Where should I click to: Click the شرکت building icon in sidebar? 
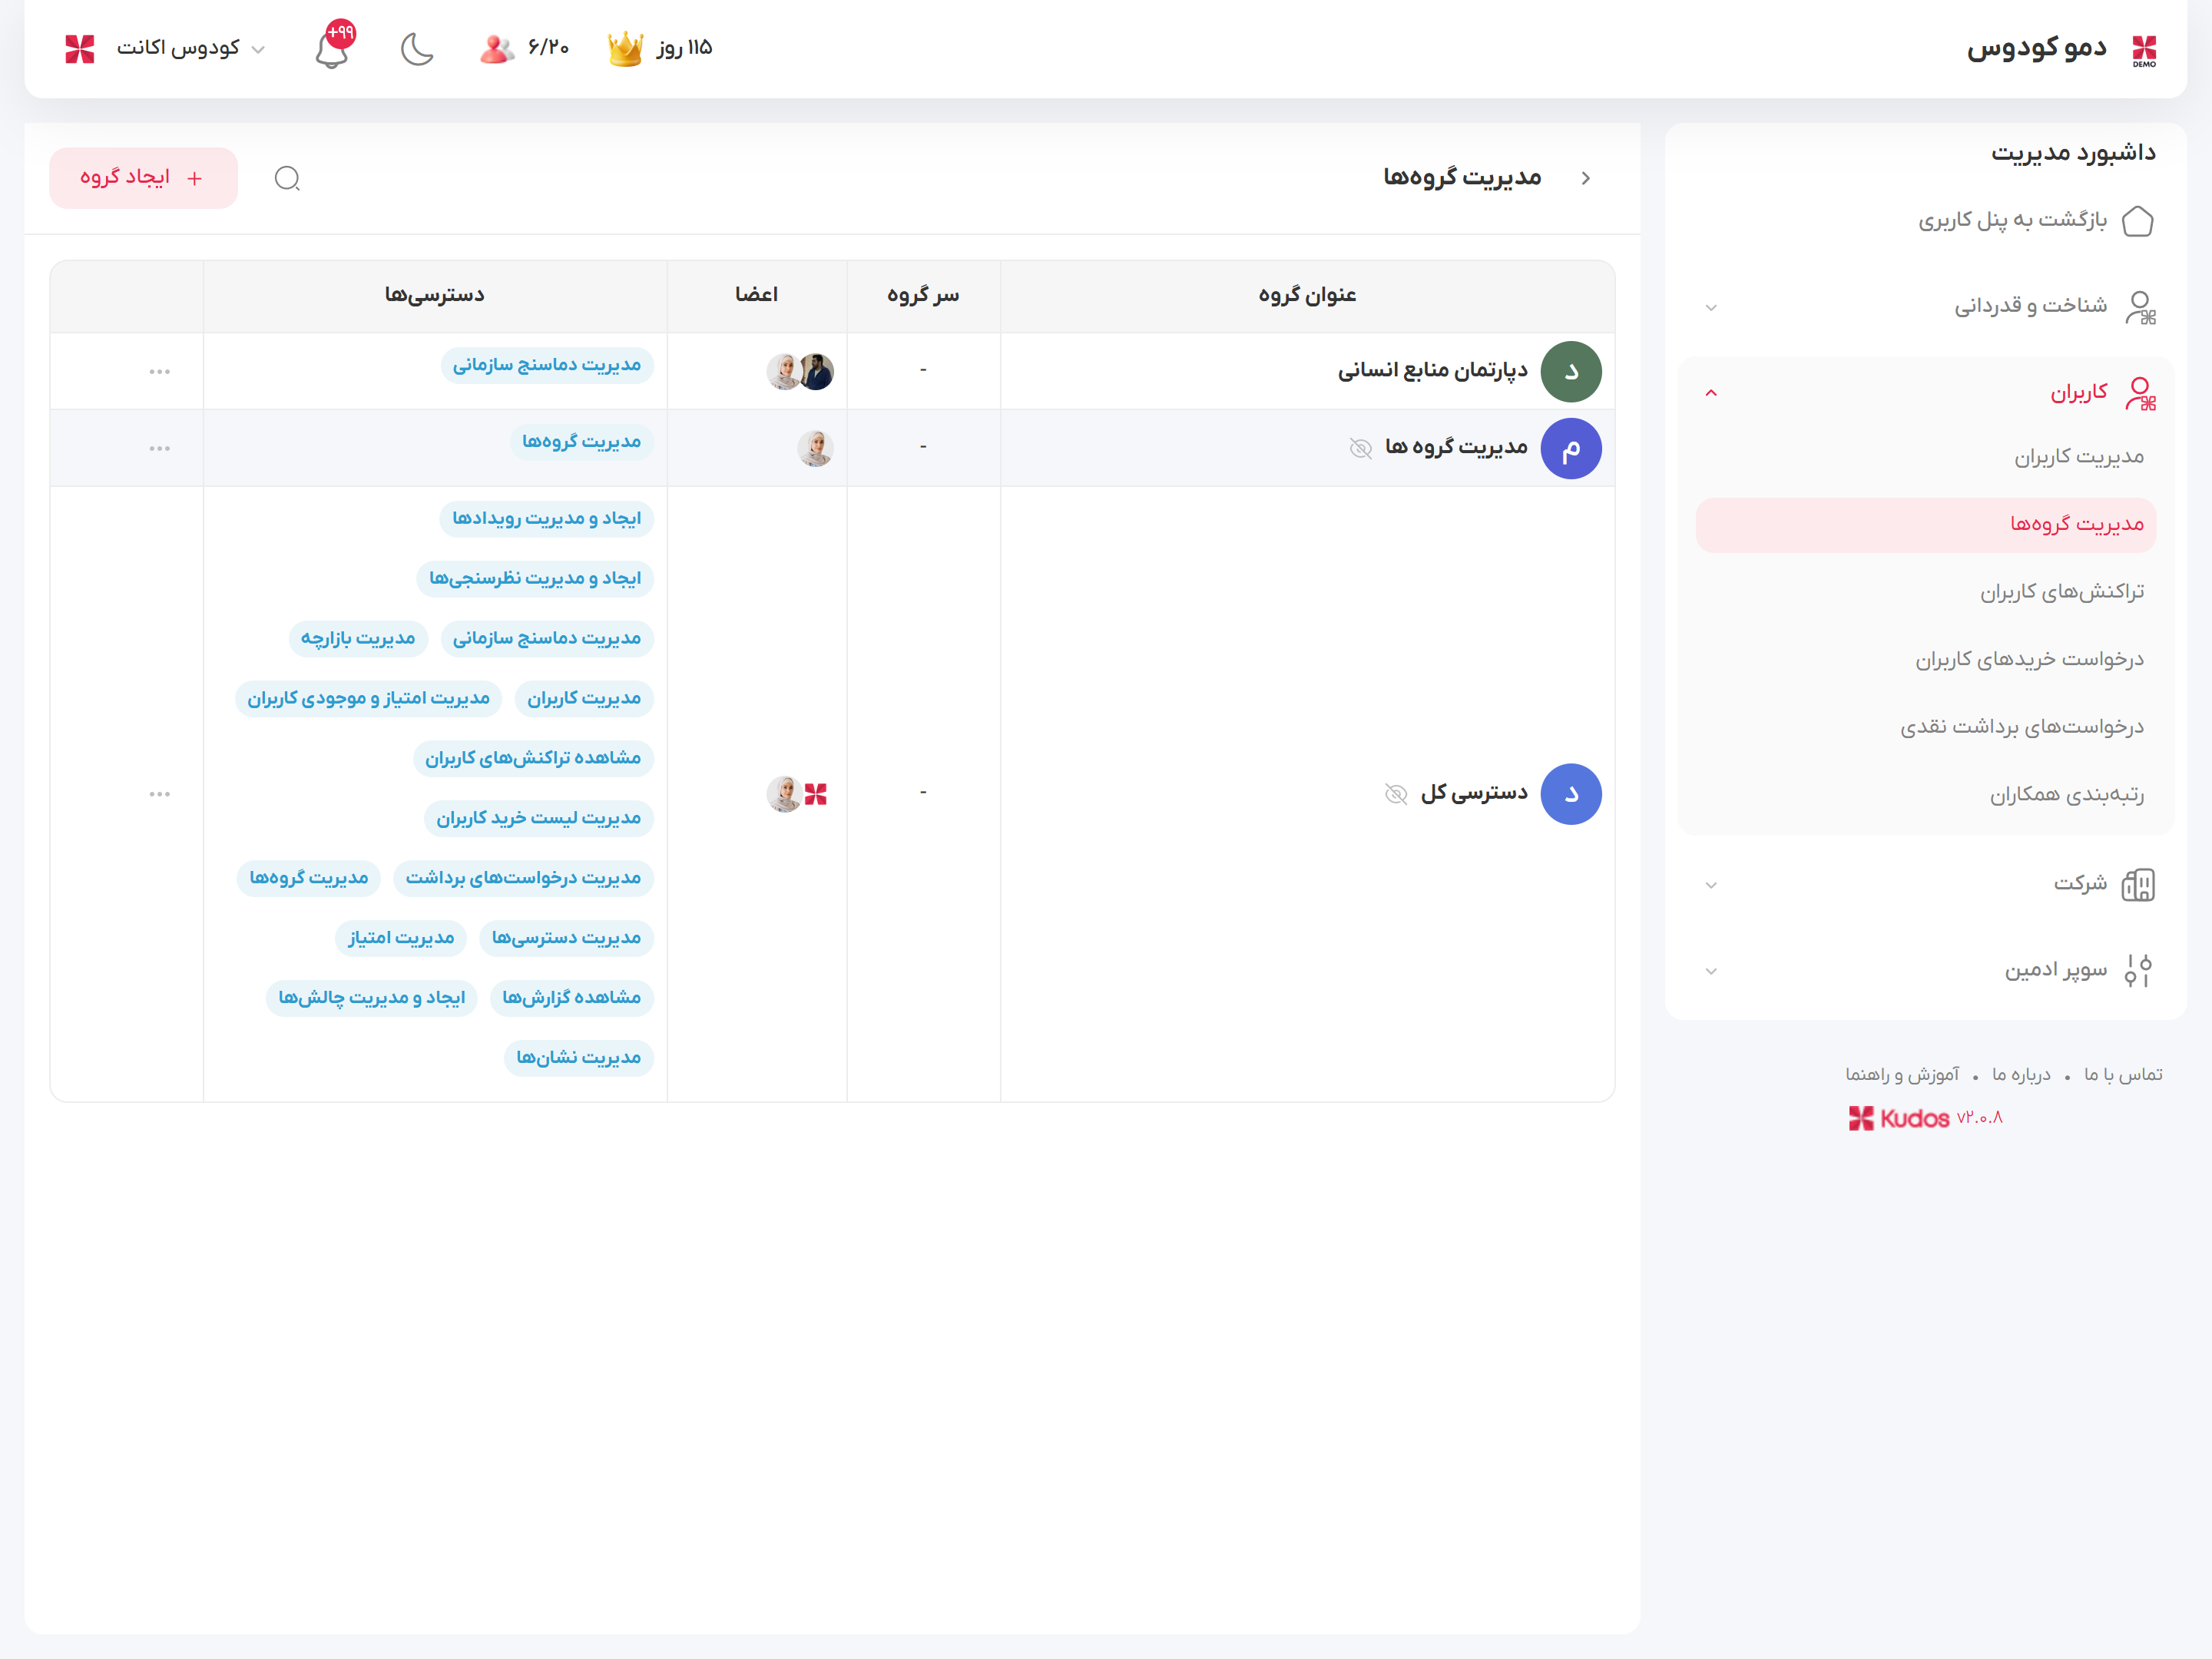[2137, 884]
